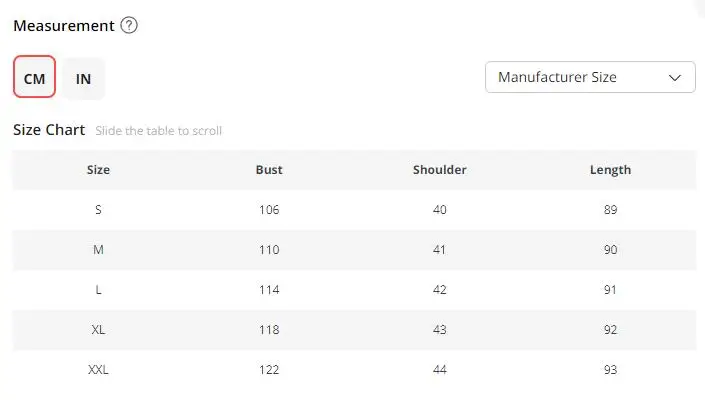Click the length value 93
The image size is (705, 400).
610,370
